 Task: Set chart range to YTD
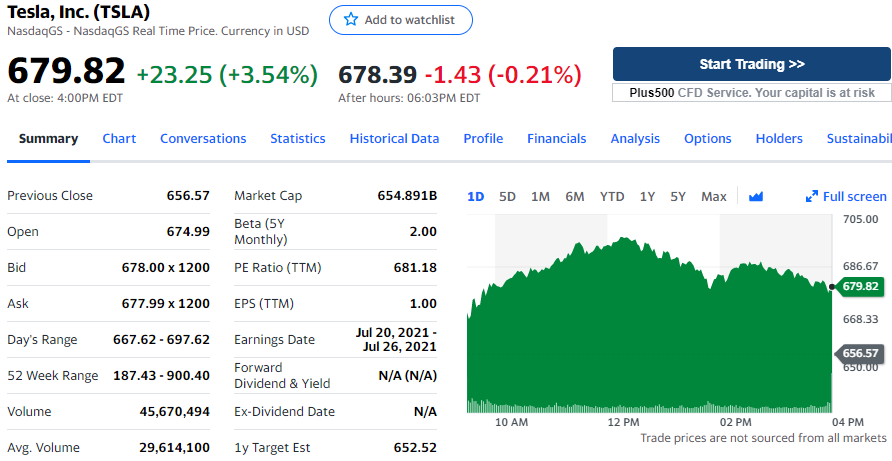point(612,197)
